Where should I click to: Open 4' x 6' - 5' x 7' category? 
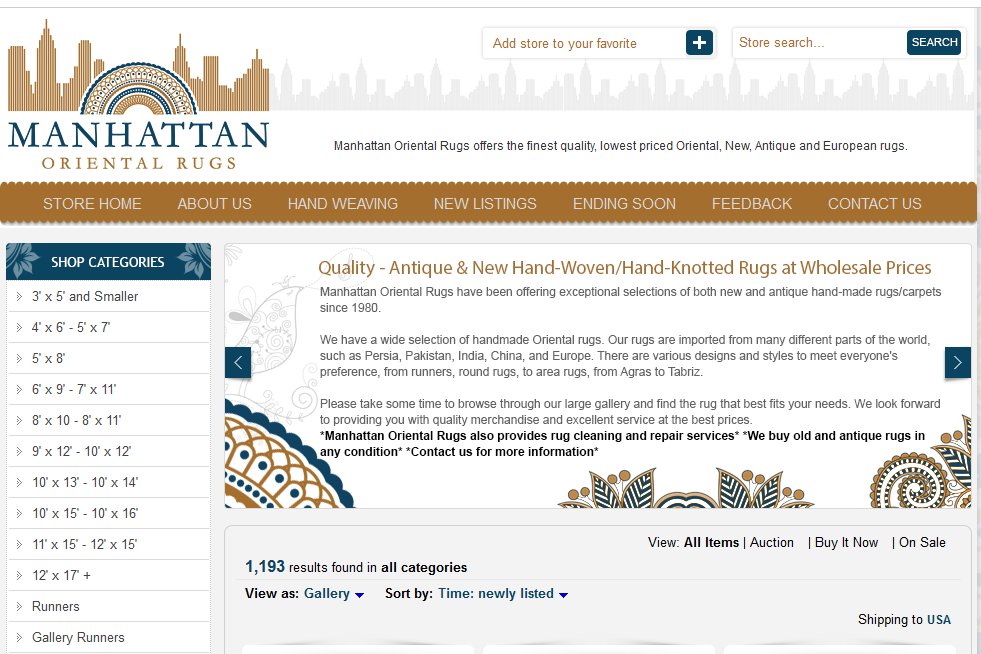tap(71, 327)
